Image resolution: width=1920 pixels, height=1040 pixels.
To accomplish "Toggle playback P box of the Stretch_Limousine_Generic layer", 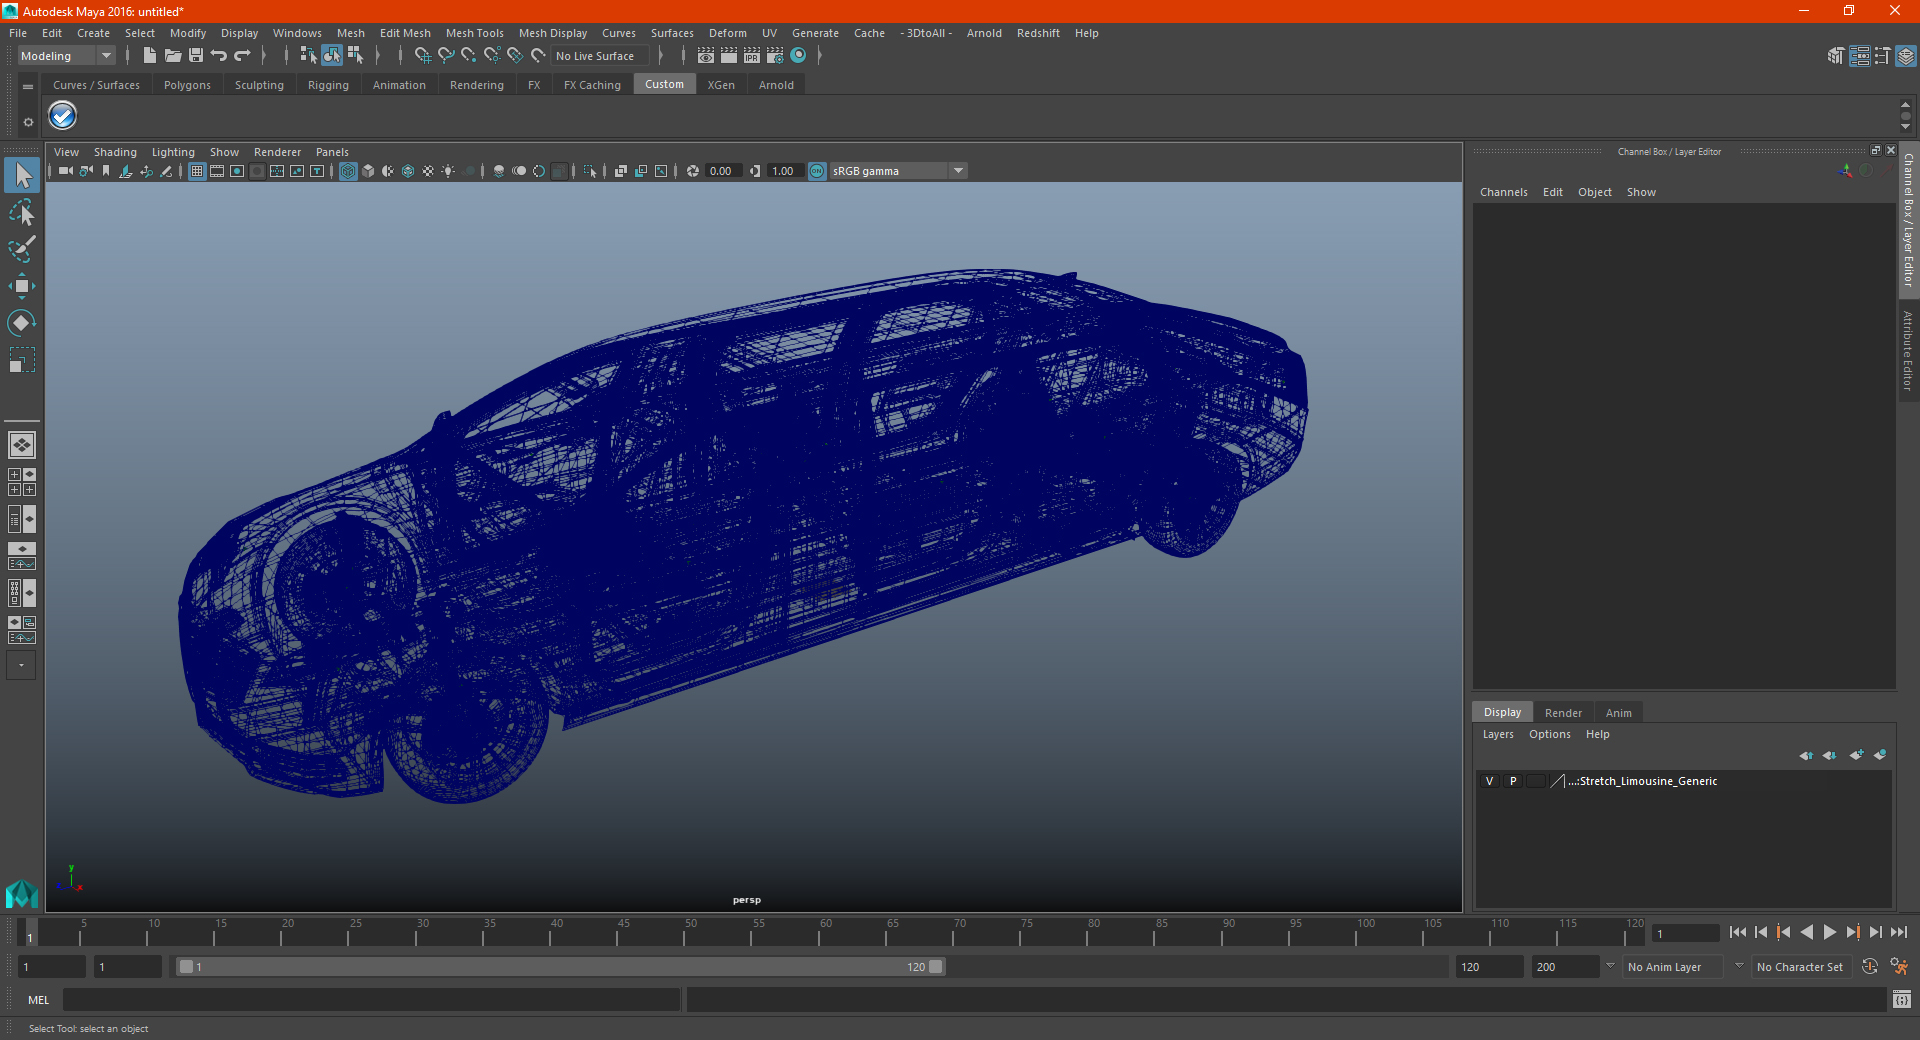I will 1513,781.
